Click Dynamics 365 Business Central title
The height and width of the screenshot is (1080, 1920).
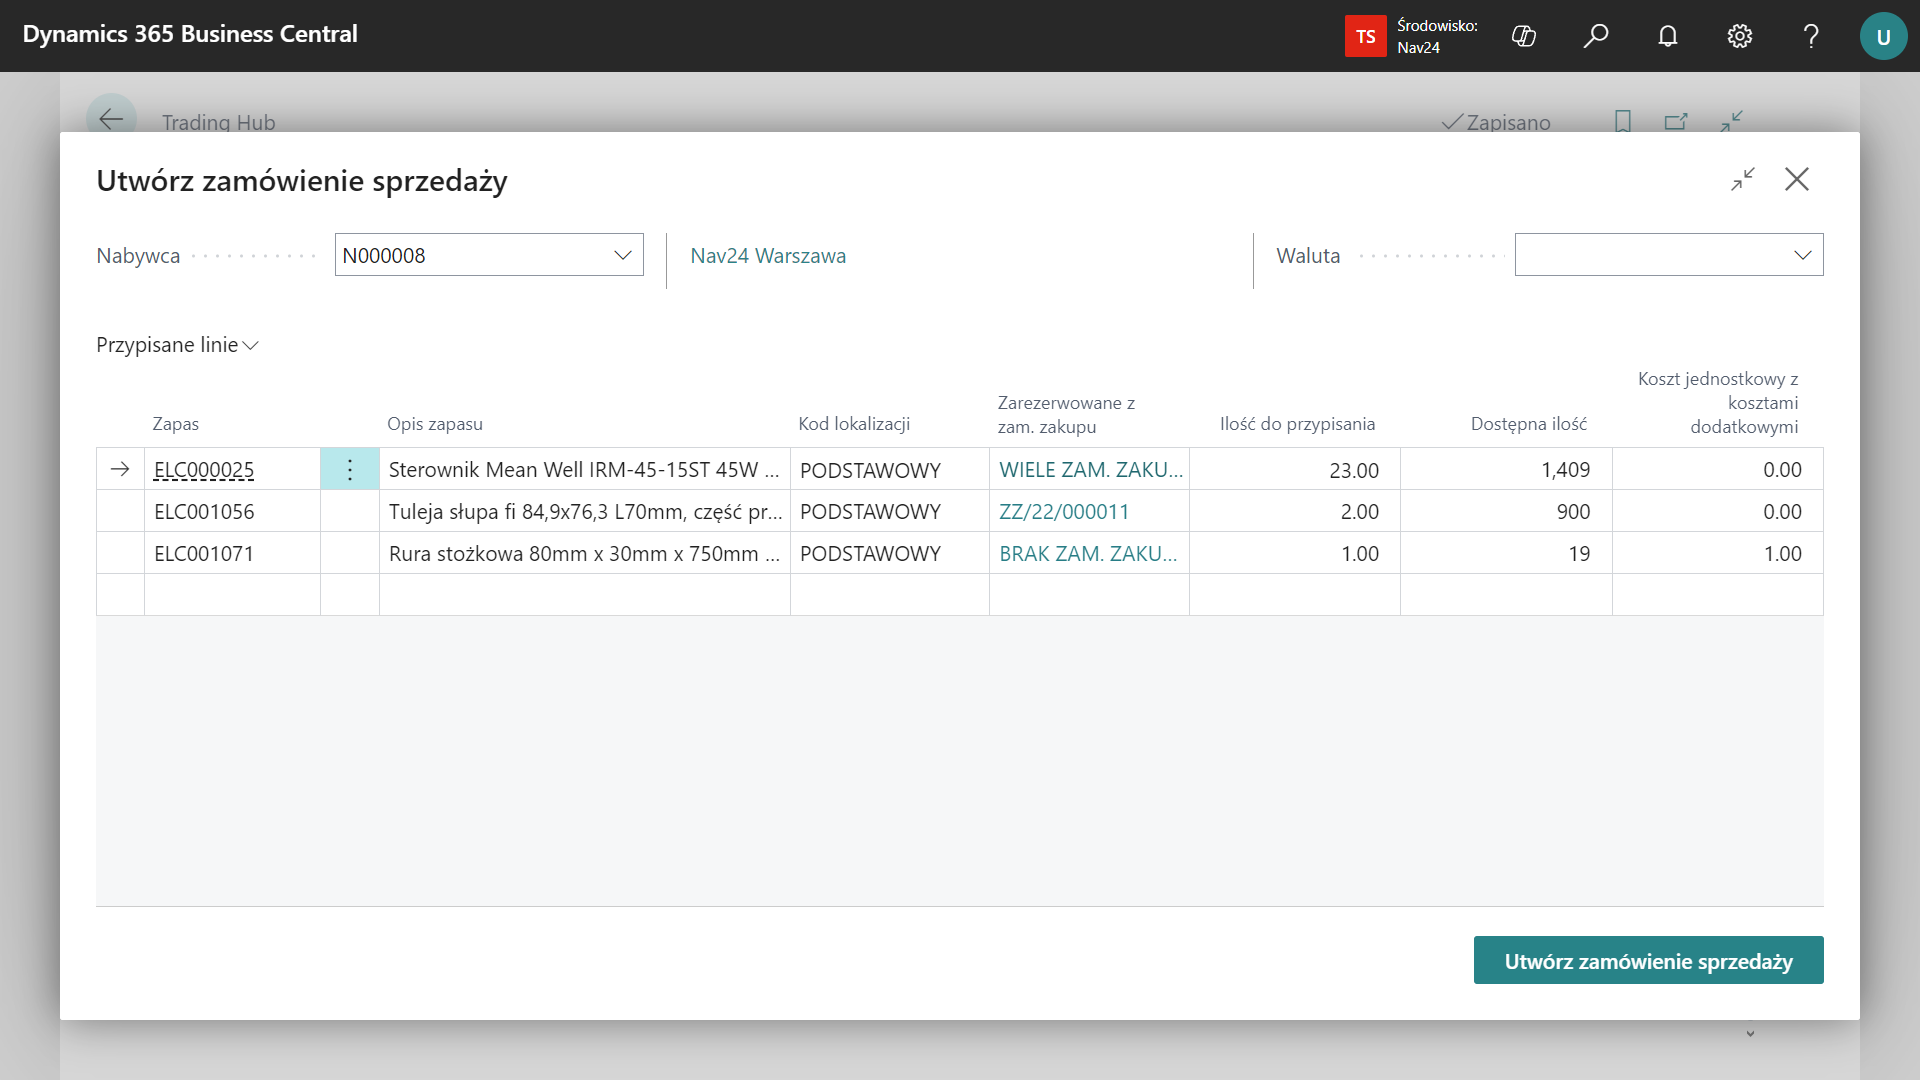click(190, 34)
